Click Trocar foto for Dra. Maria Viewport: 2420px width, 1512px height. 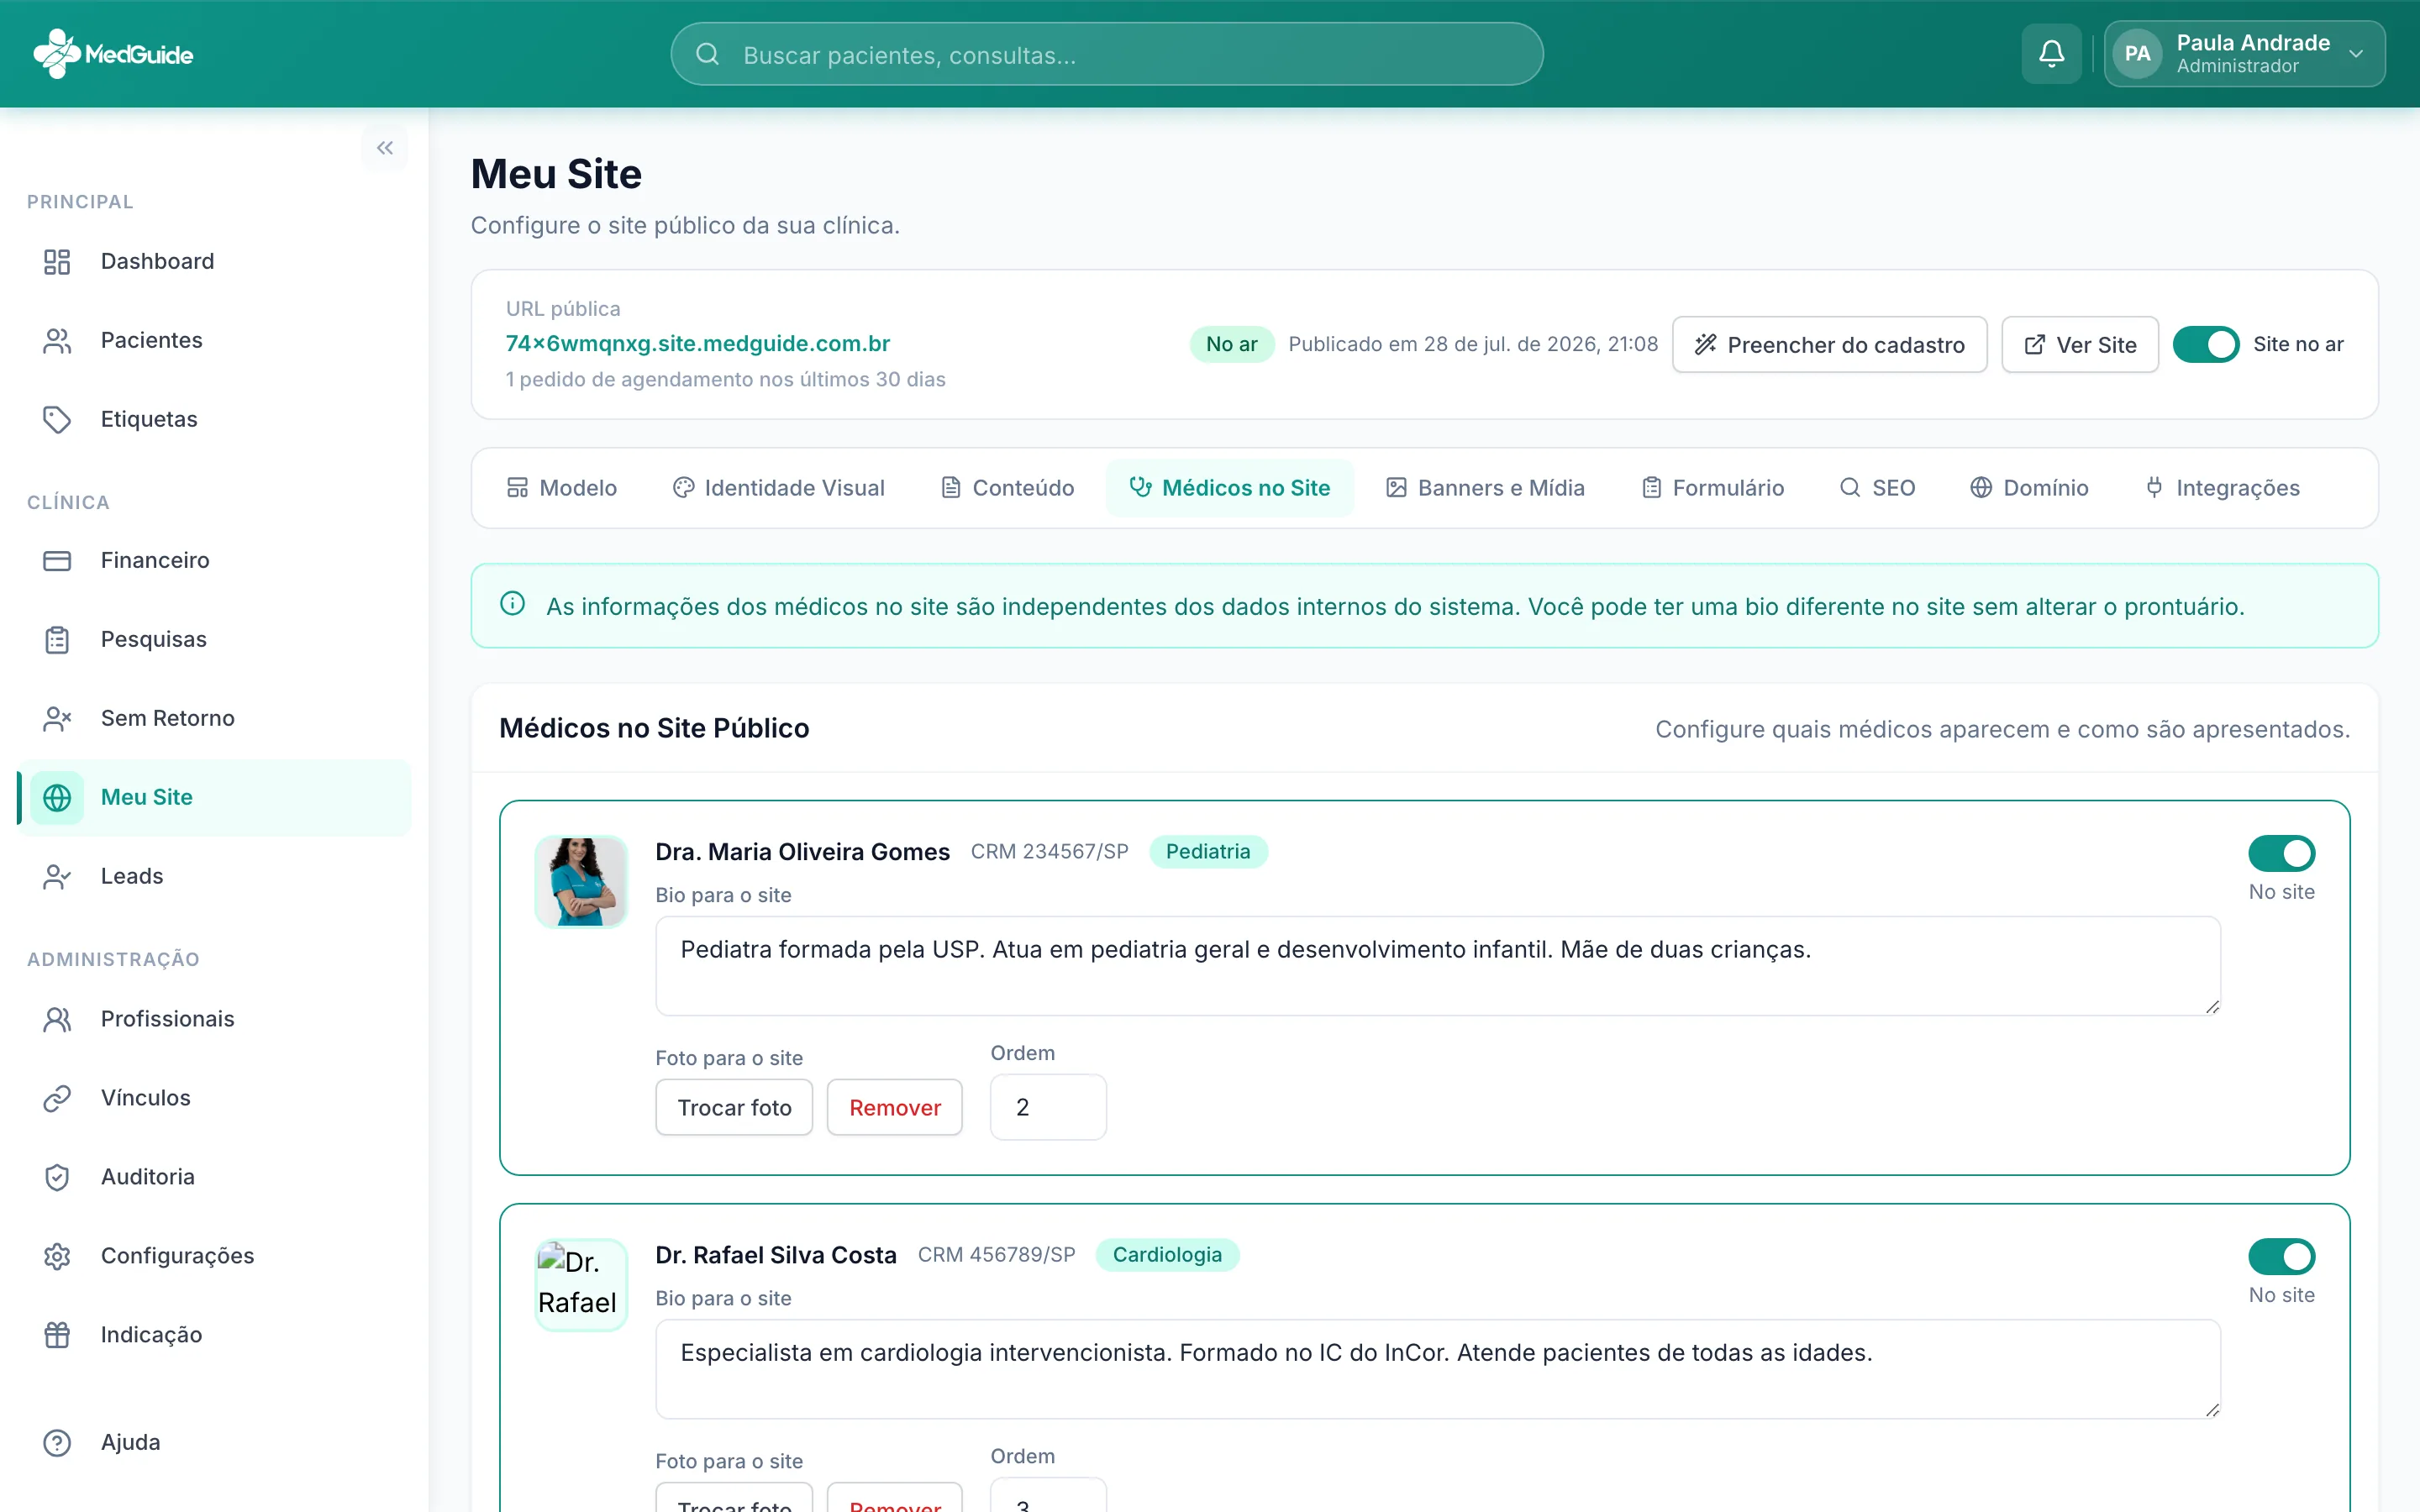[x=734, y=1107]
